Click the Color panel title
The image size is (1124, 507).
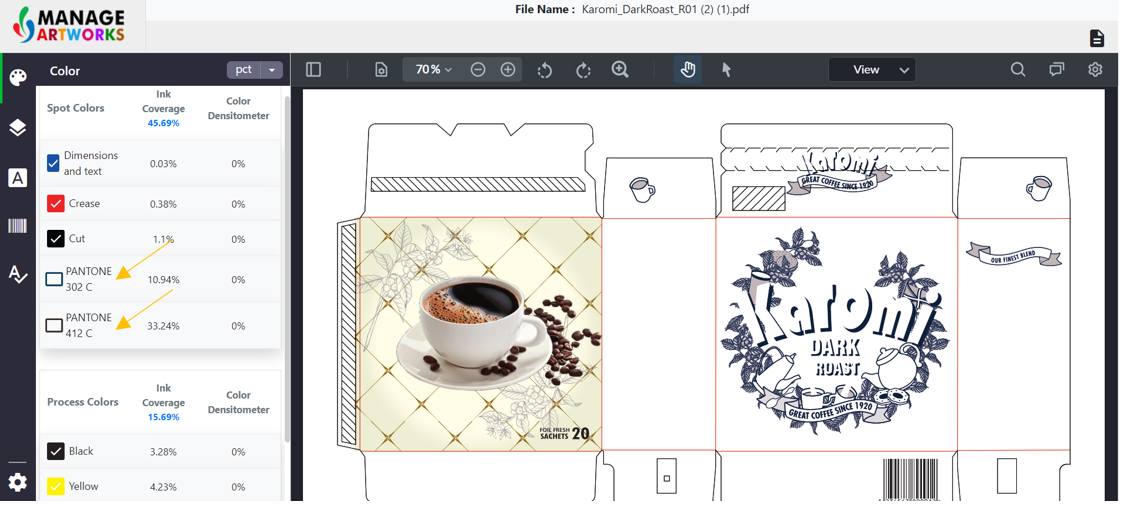pyautogui.click(x=65, y=71)
